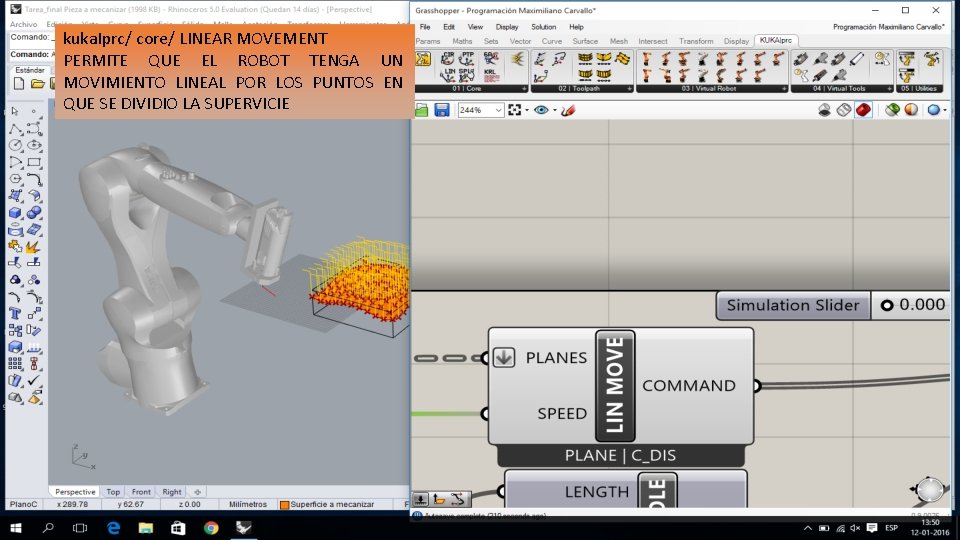The image size is (960, 540).
Task: Add viewport tab with plus button
Action: pos(198,492)
